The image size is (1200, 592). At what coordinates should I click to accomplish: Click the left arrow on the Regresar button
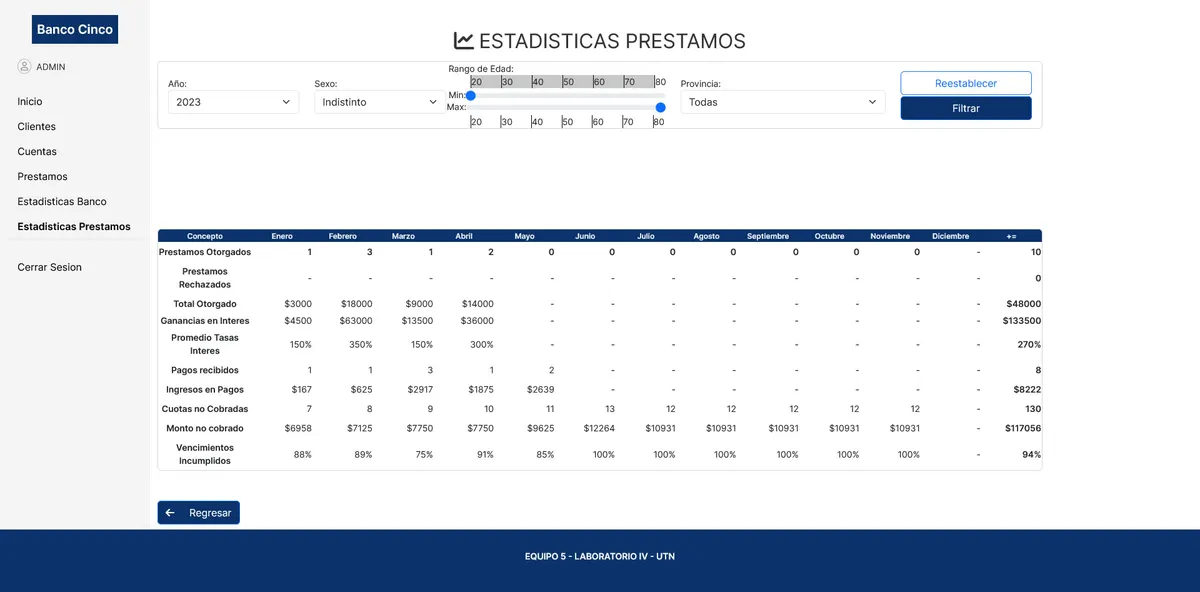click(x=169, y=512)
